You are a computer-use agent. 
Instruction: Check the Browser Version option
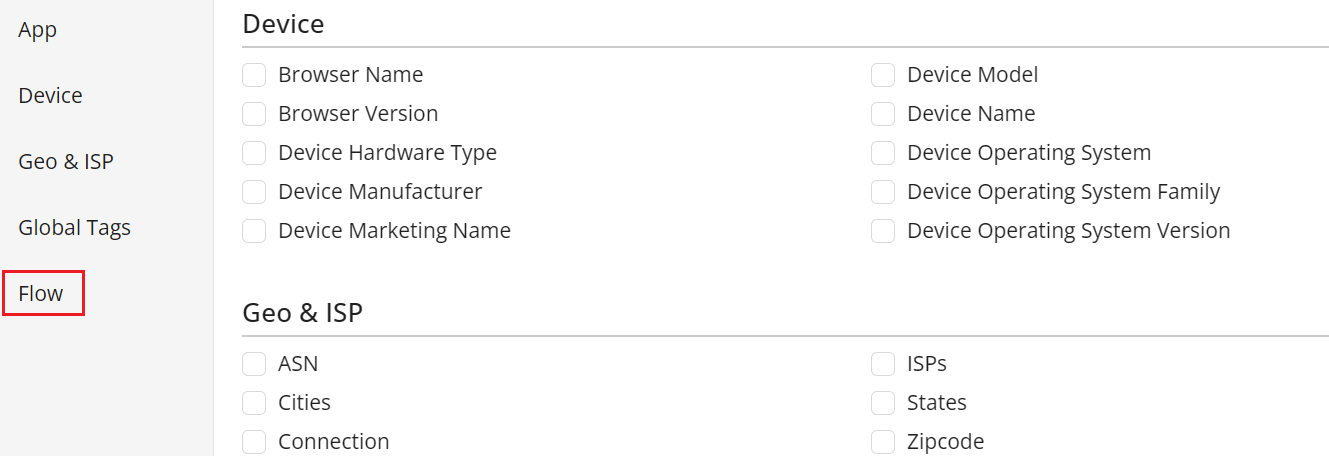point(254,114)
